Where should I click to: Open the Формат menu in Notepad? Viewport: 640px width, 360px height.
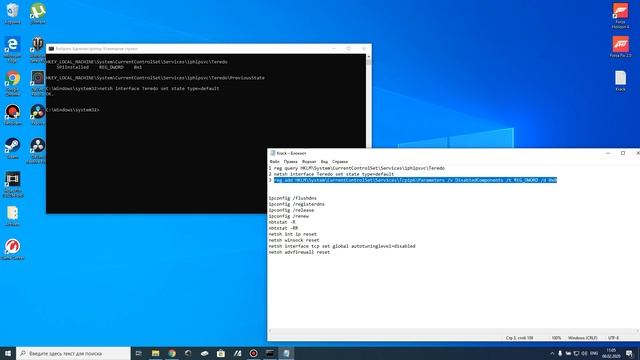click(309, 162)
